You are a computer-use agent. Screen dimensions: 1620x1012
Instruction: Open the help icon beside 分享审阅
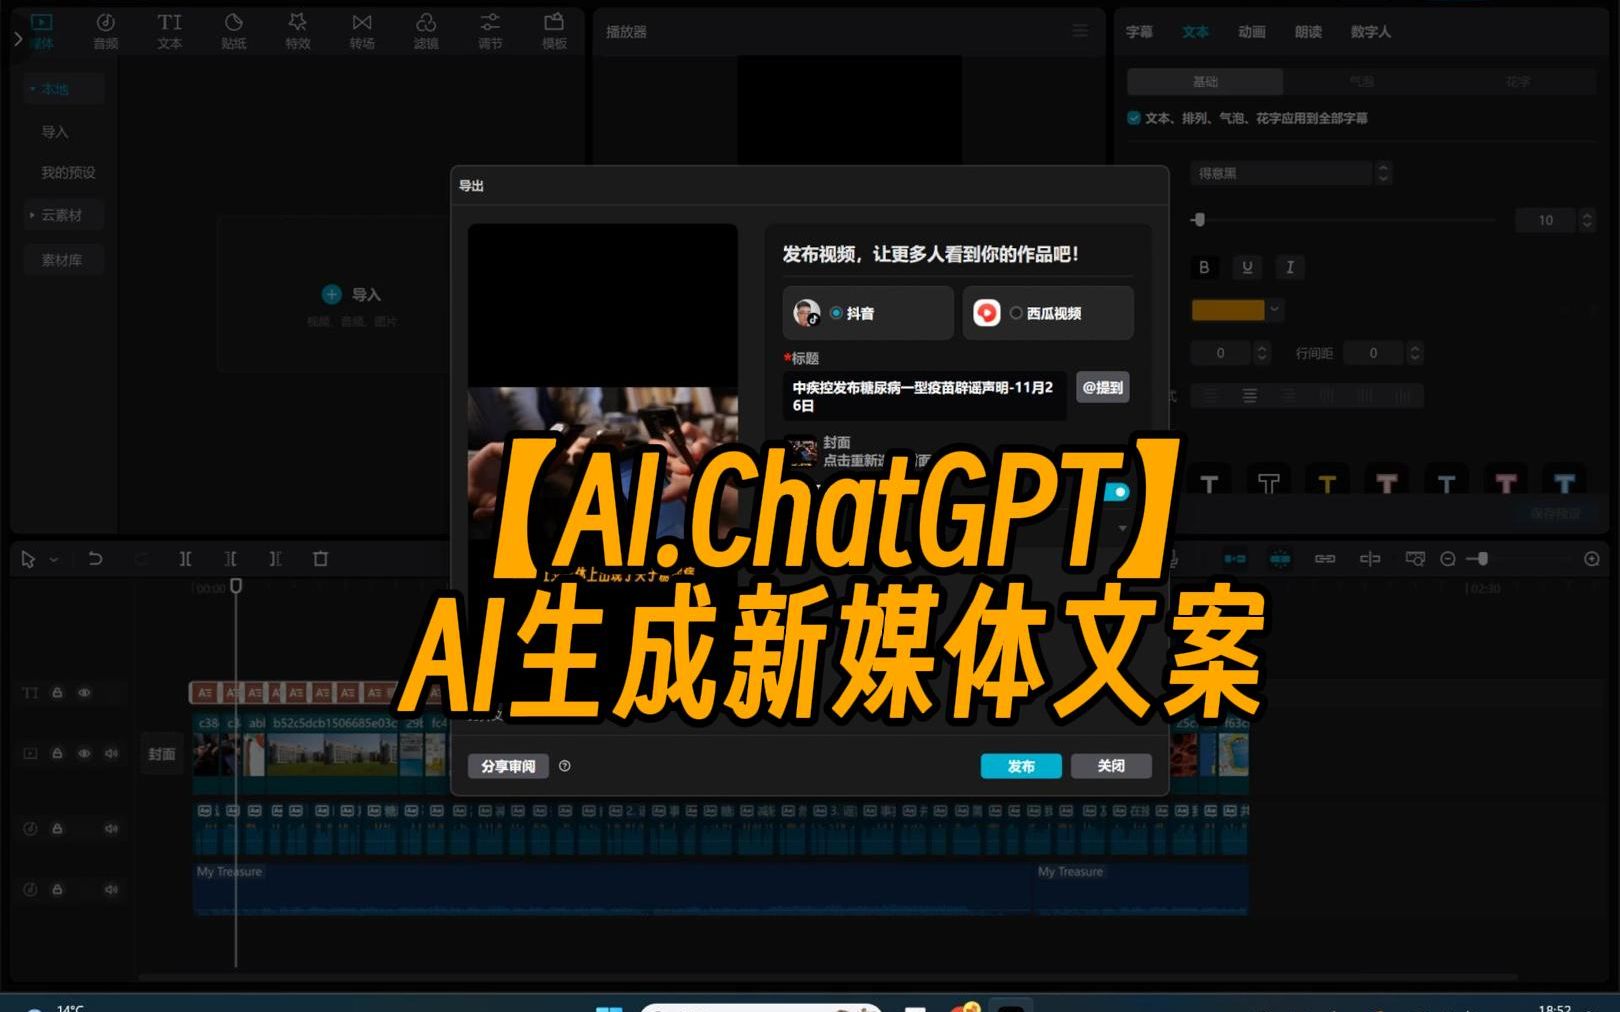click(x=565, y=766)
